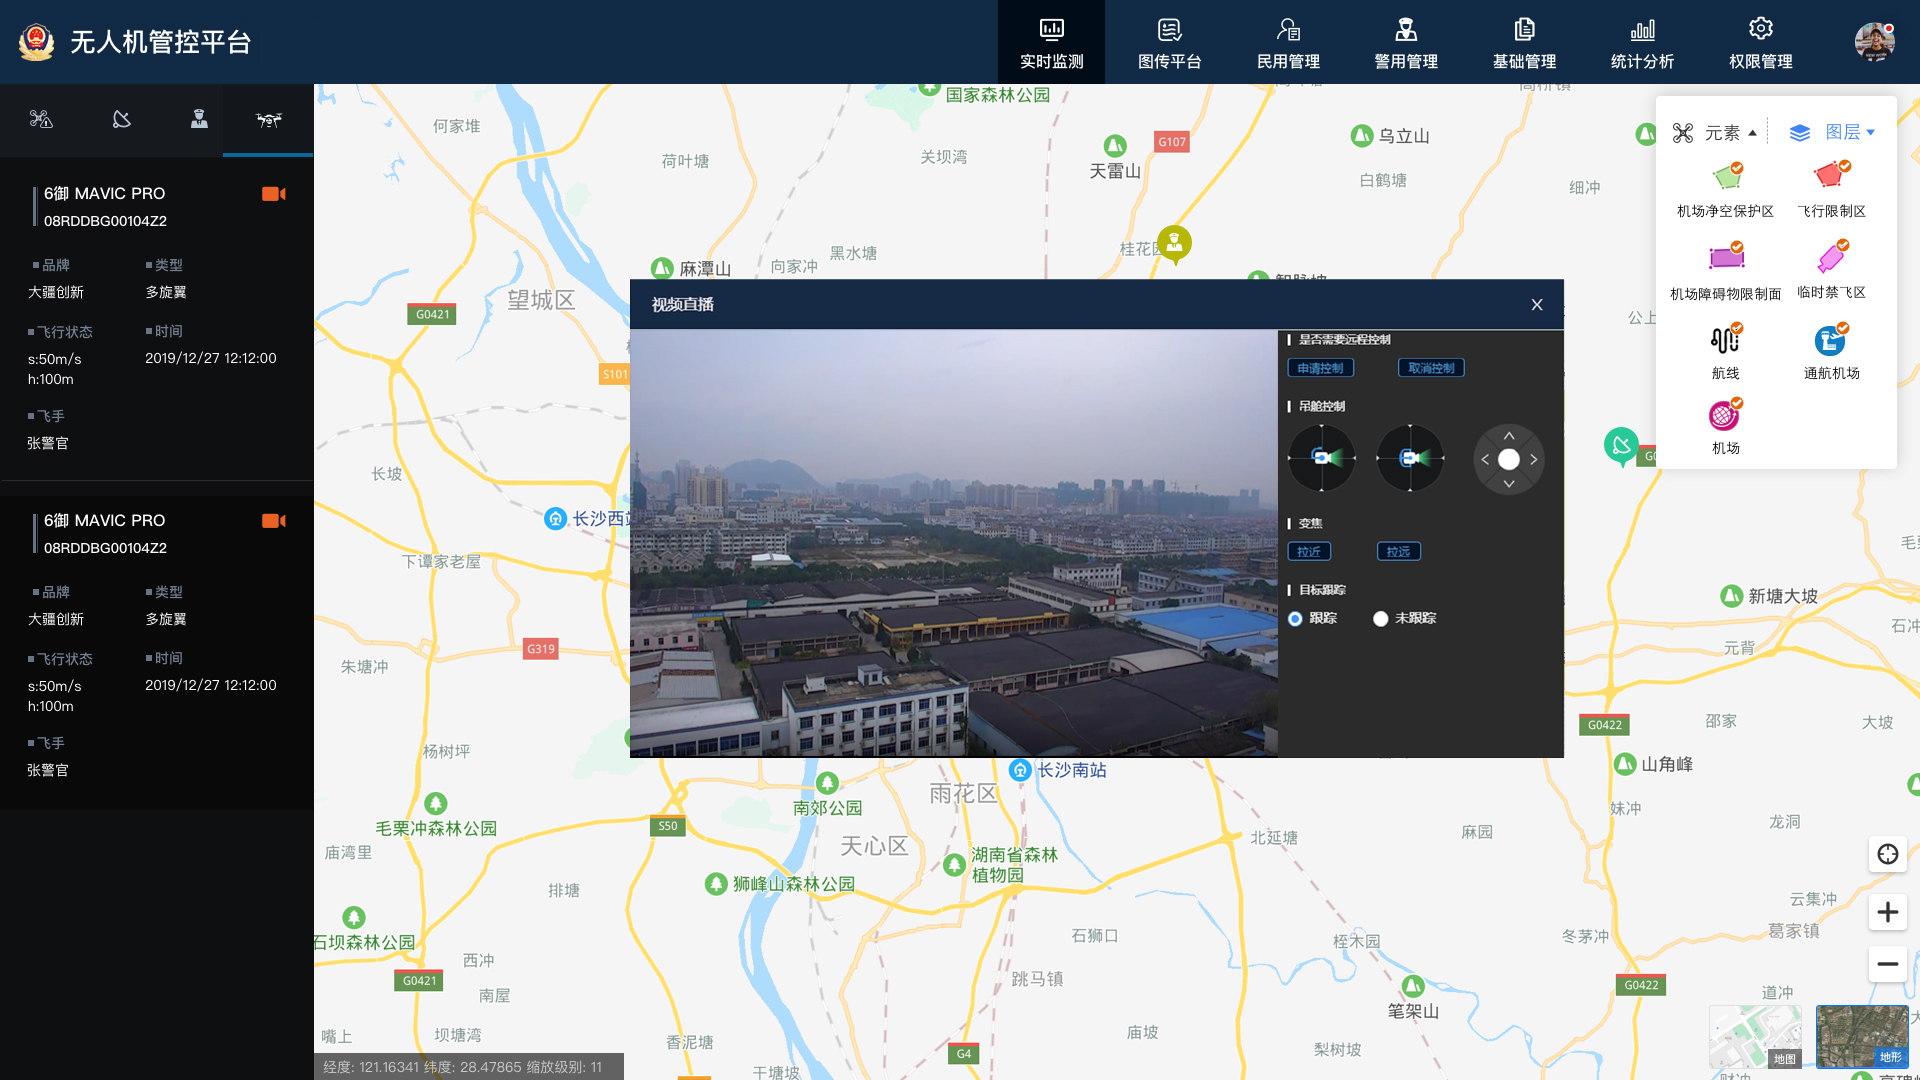Zoom in the map with plus button
Image resolution: width=1920 pixels, height=1080 pixels.
click(1887, 912)
